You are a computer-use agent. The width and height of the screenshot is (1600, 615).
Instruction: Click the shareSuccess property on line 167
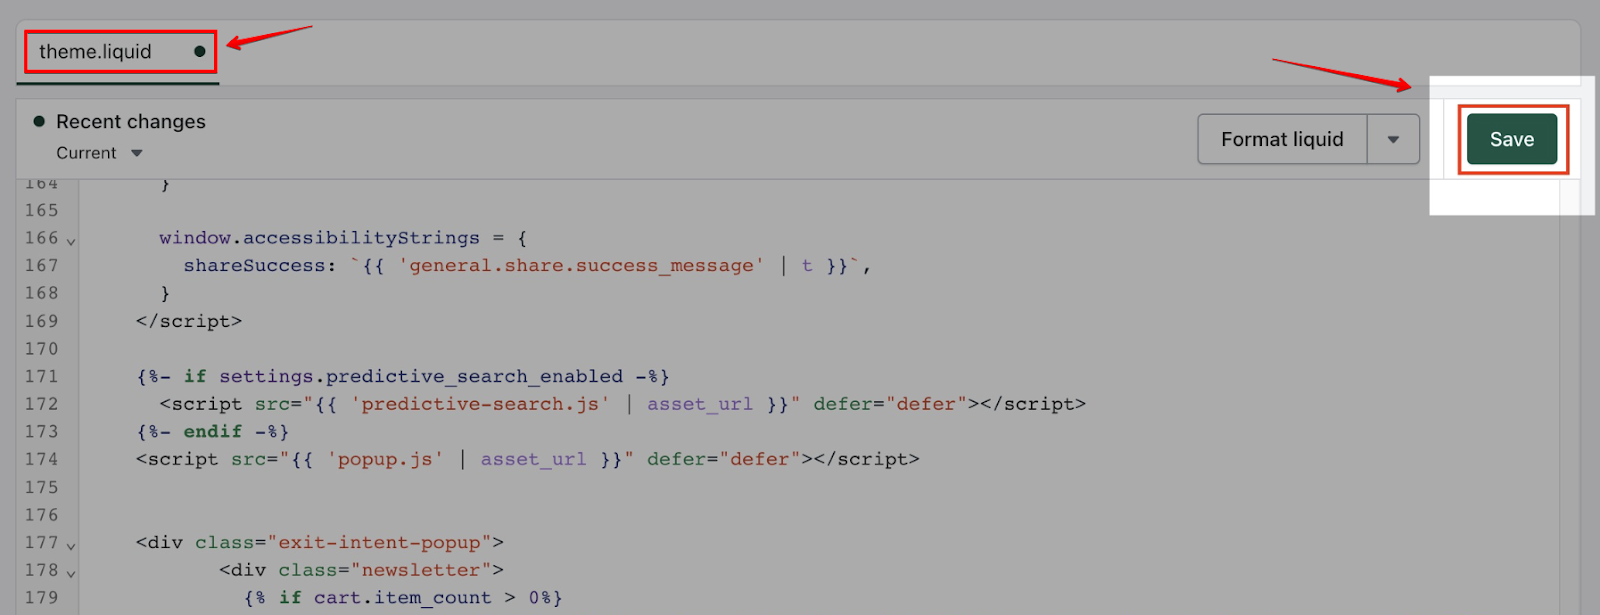254,266
